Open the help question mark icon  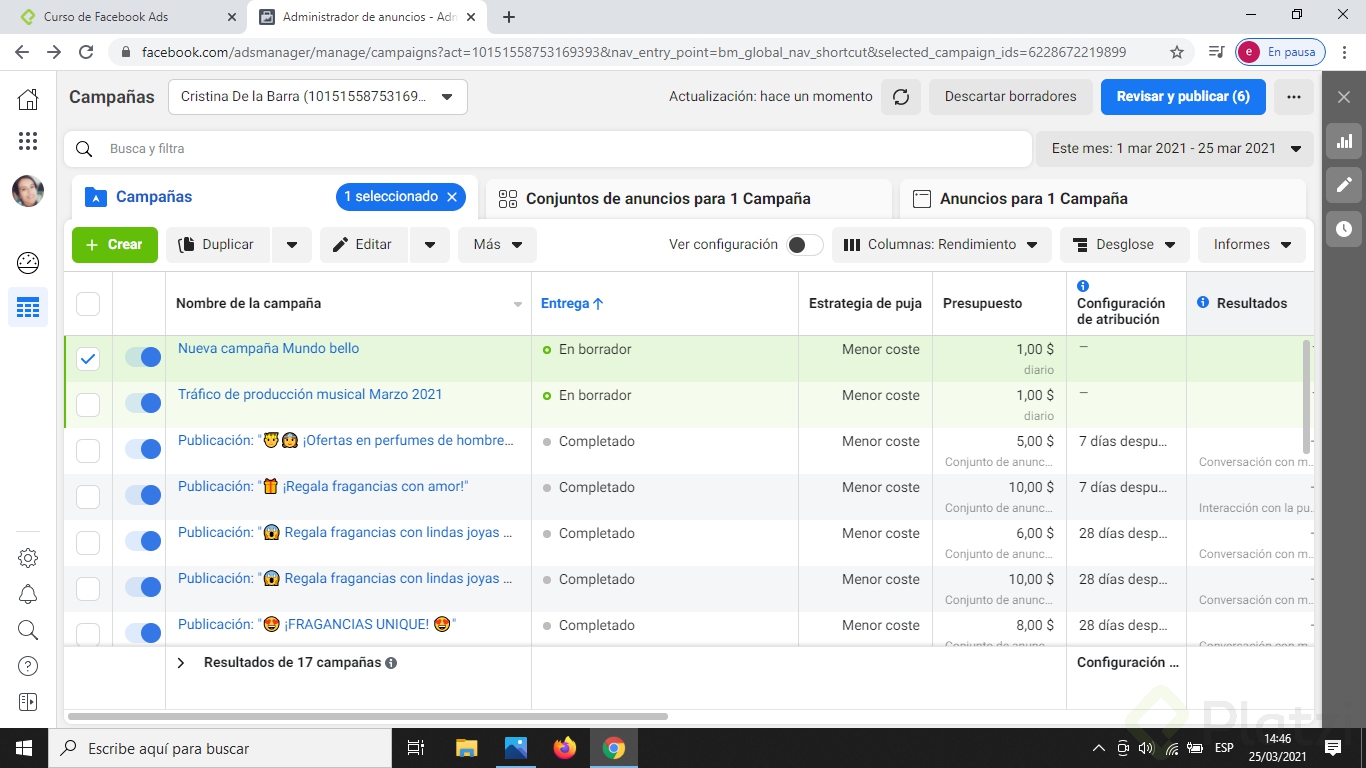click(28, 666)
